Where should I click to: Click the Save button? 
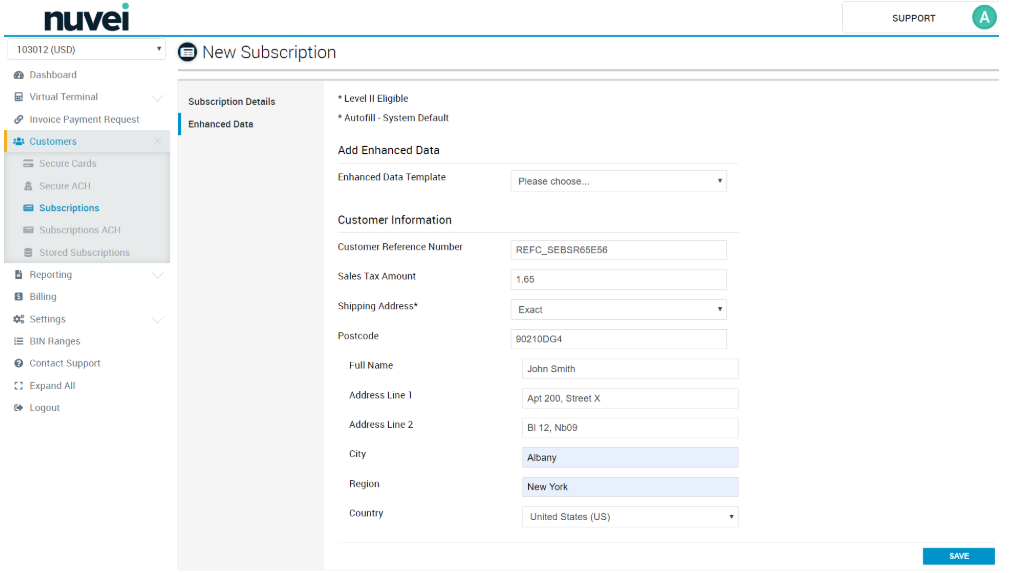pyautogui.click(x=958, y=556)
